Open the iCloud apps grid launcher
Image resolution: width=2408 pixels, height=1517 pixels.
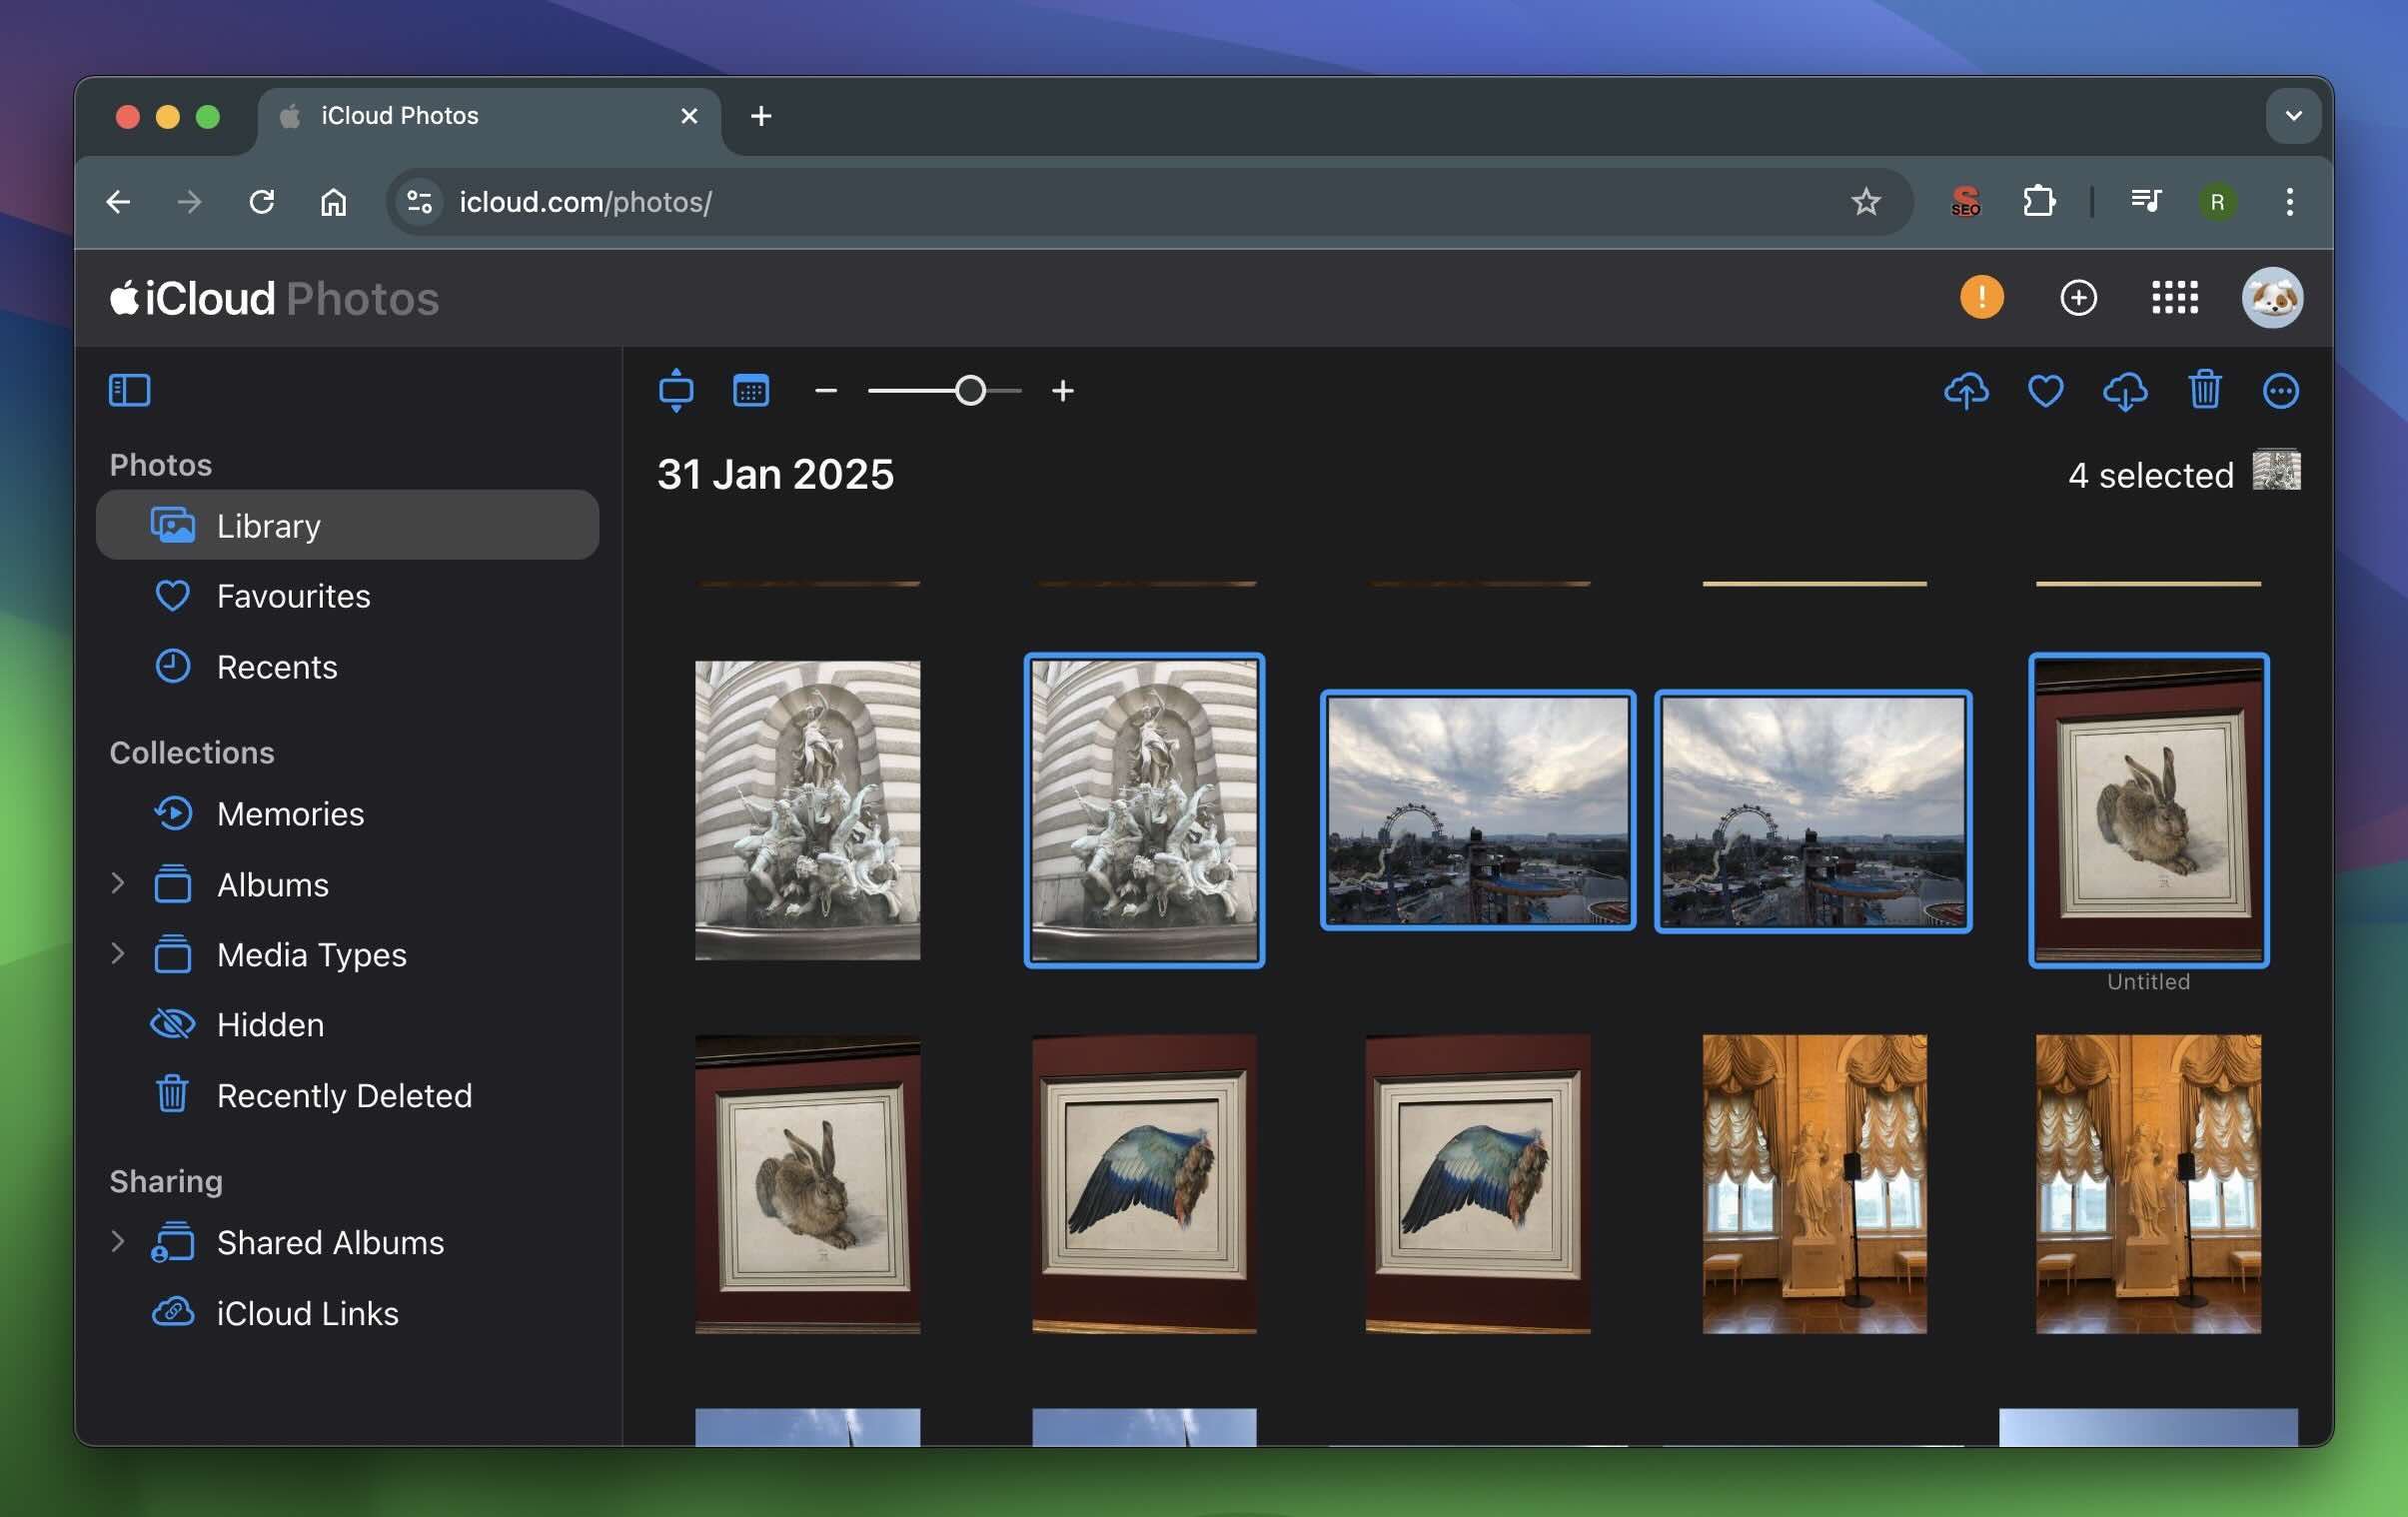coord(2174,297)
